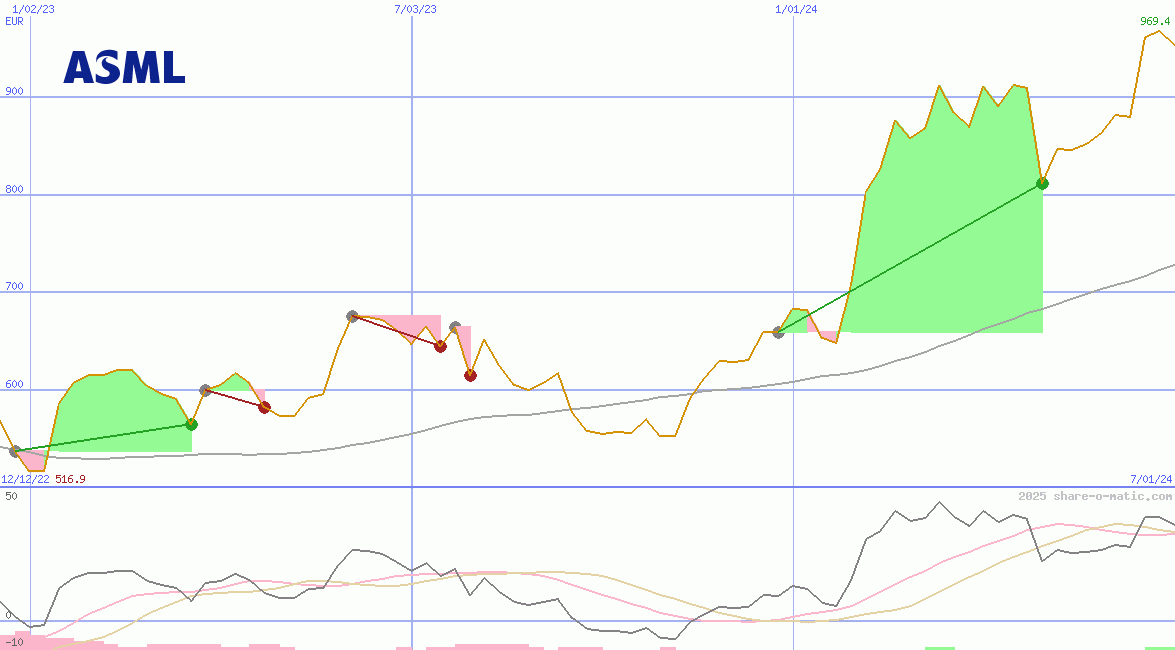
Task: Click the 516.9 price label in red
Action: [69, 478]
